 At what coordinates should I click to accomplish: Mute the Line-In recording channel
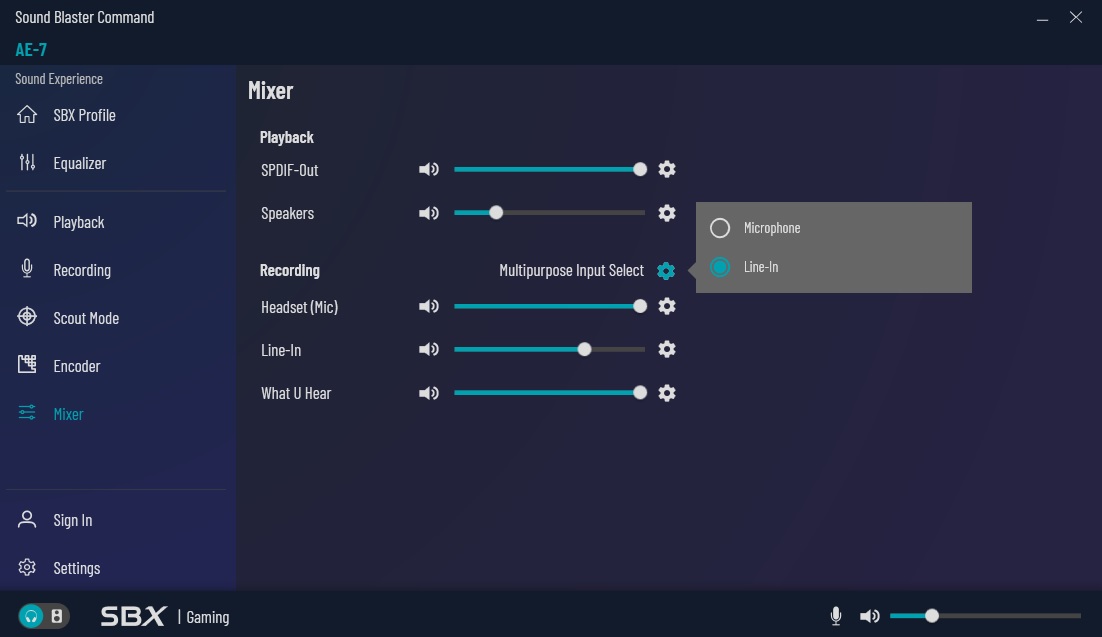click(428, 350)
